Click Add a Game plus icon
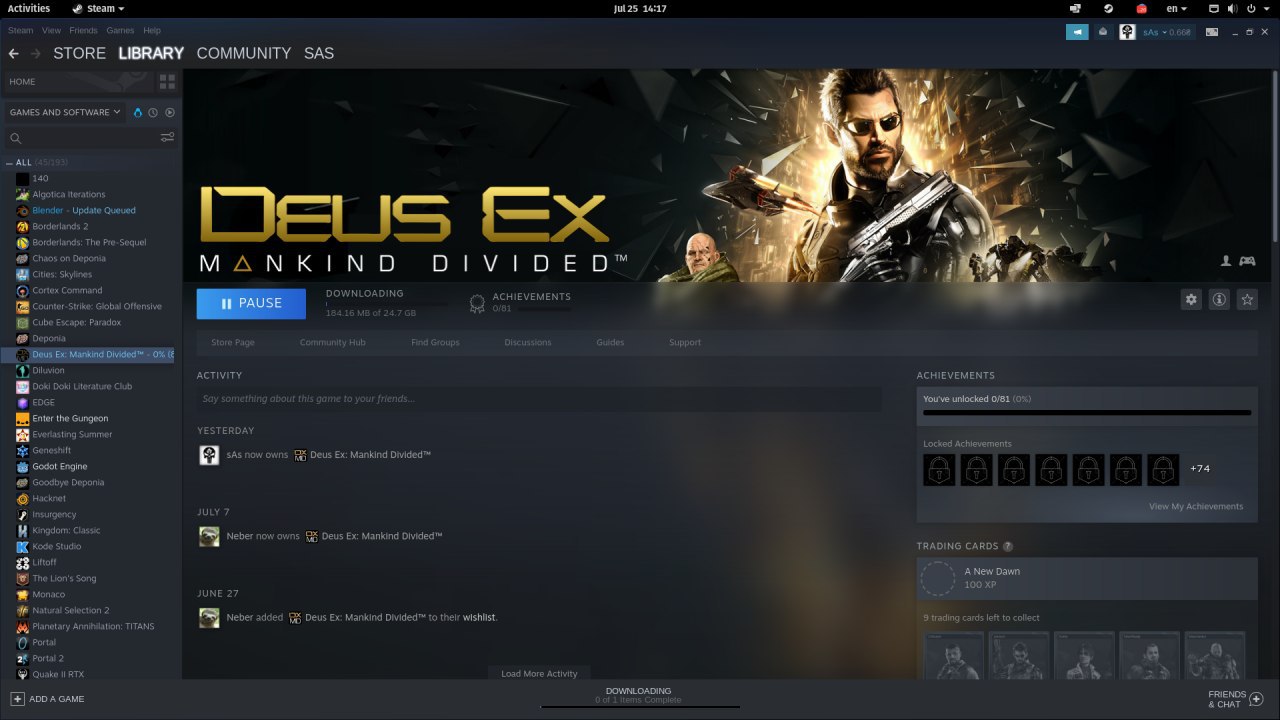Screen dimensions: 1280x720 tap(17, 699)
